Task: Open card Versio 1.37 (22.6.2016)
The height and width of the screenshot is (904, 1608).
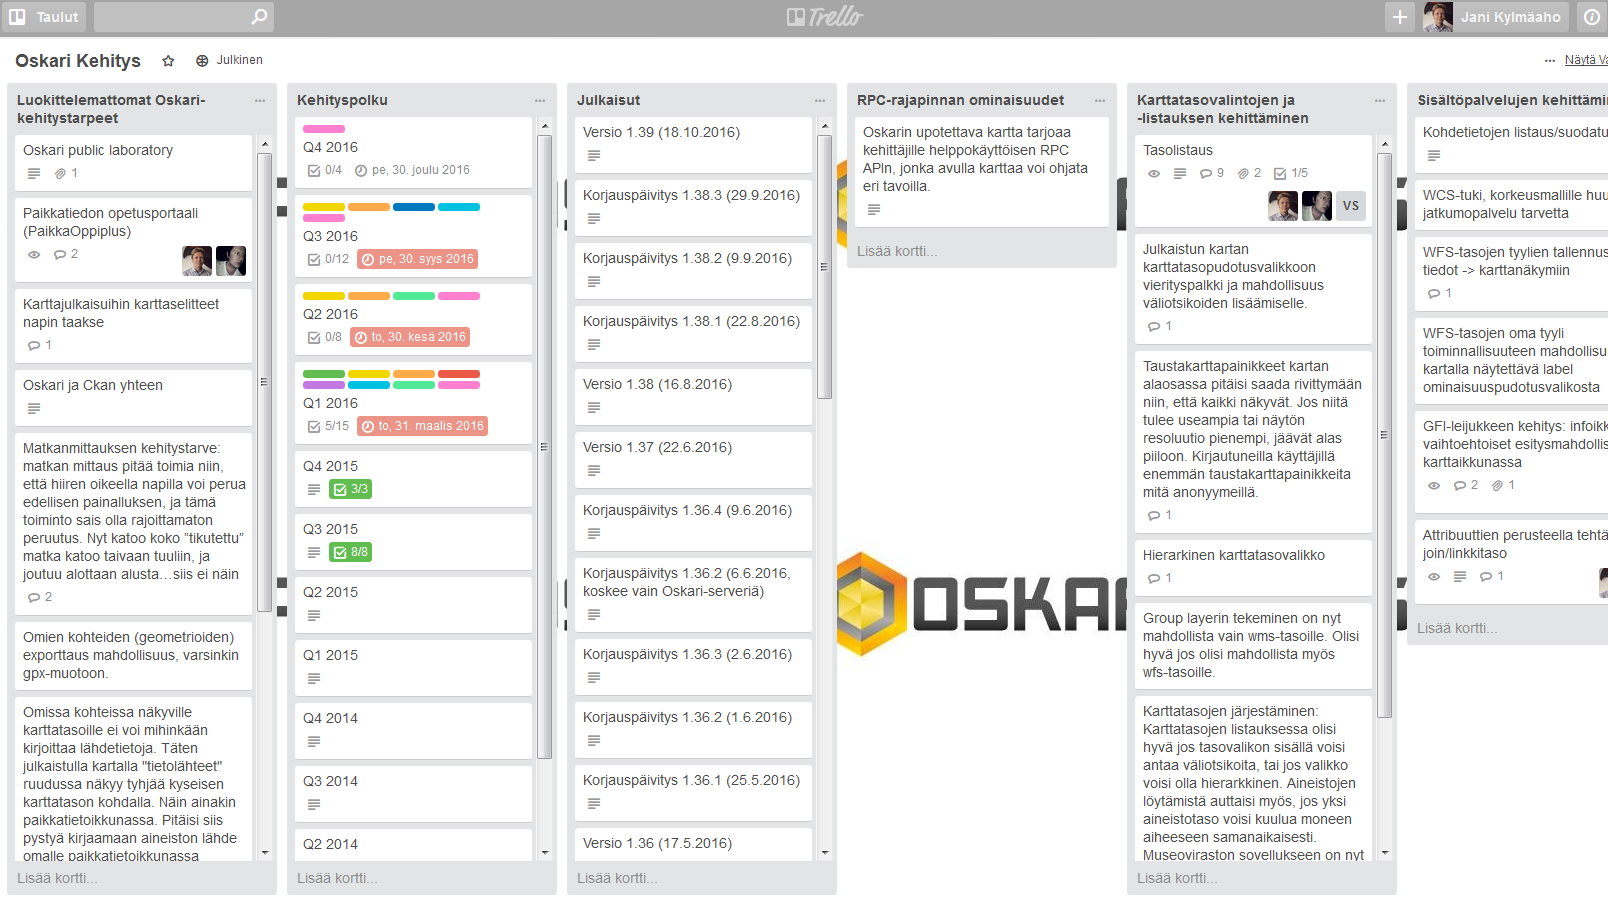Action: point(693,459)
